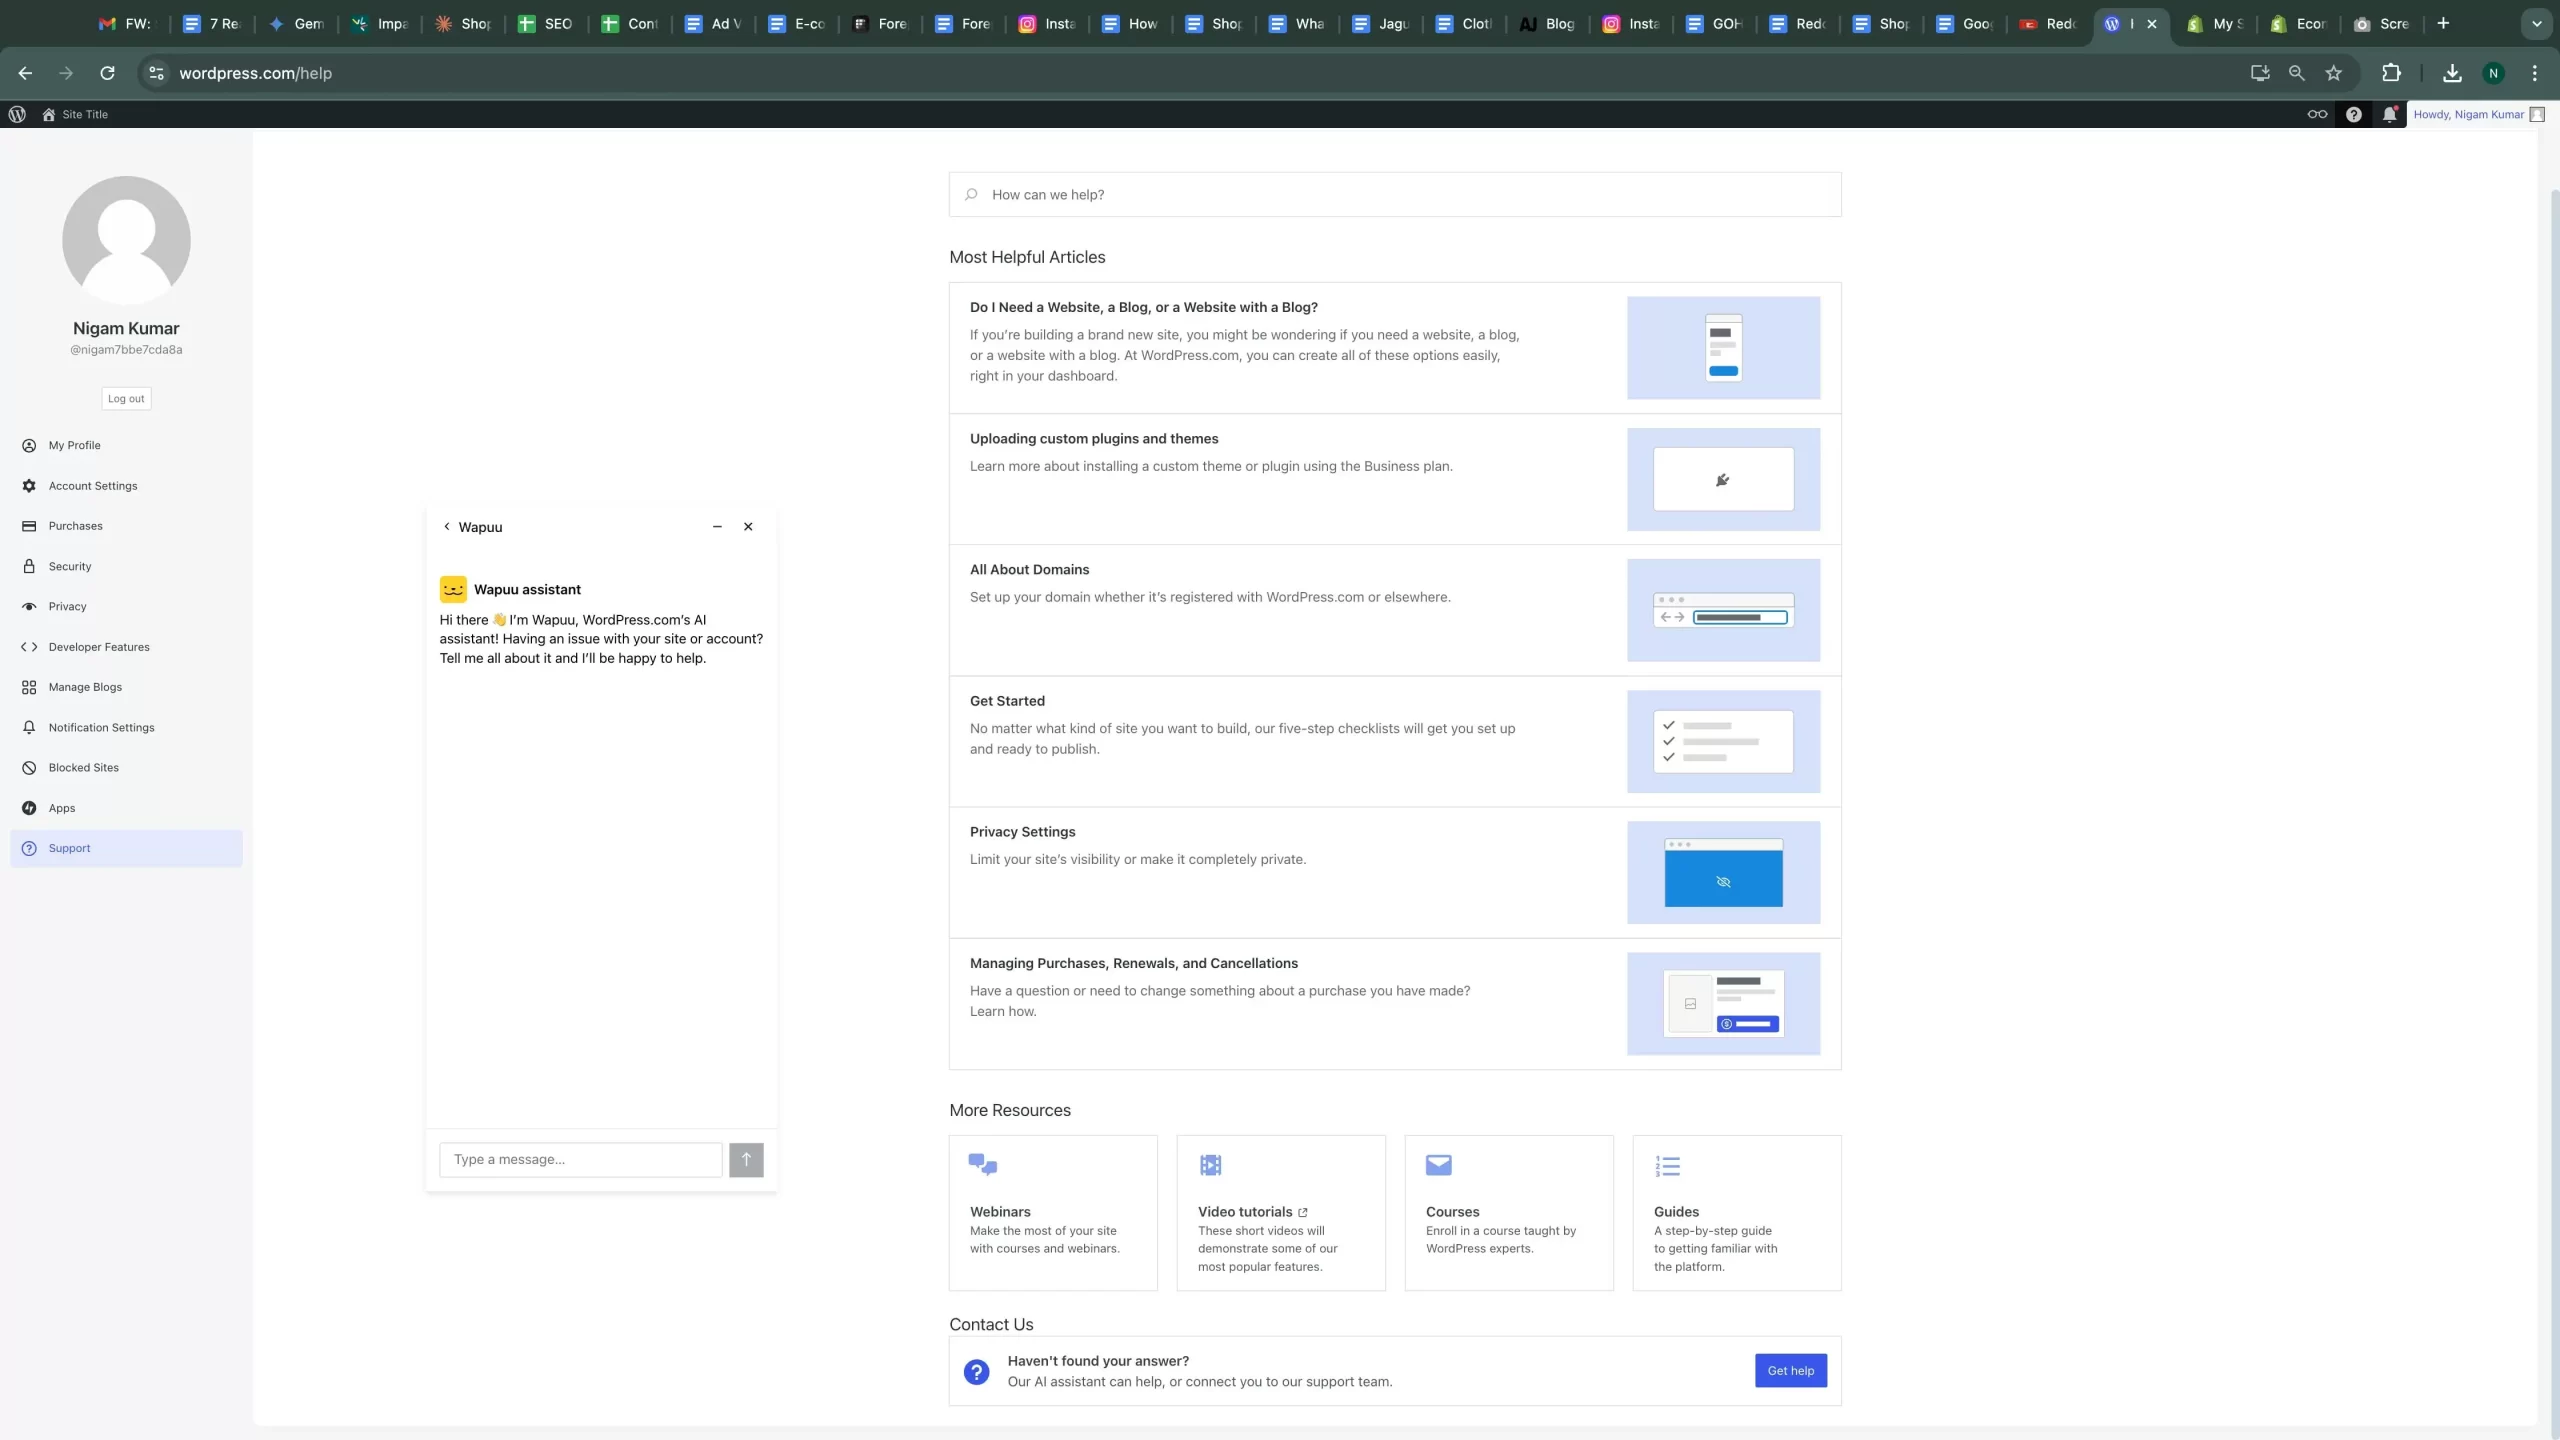The image size is (2560, 1440).
Task: Click the Courses envelope icon
Action: (x=1439, y=1165)
